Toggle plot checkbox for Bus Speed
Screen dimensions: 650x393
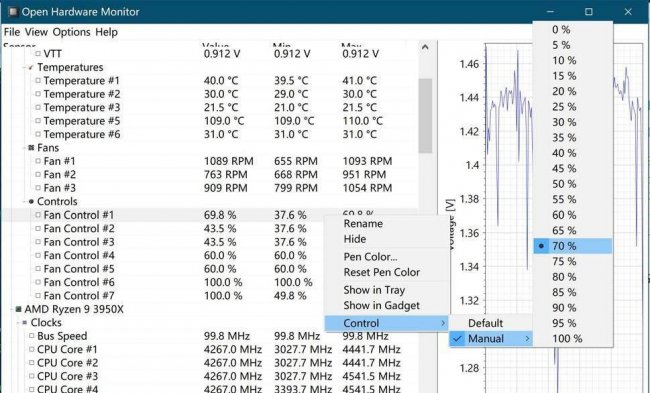(32, 336)
